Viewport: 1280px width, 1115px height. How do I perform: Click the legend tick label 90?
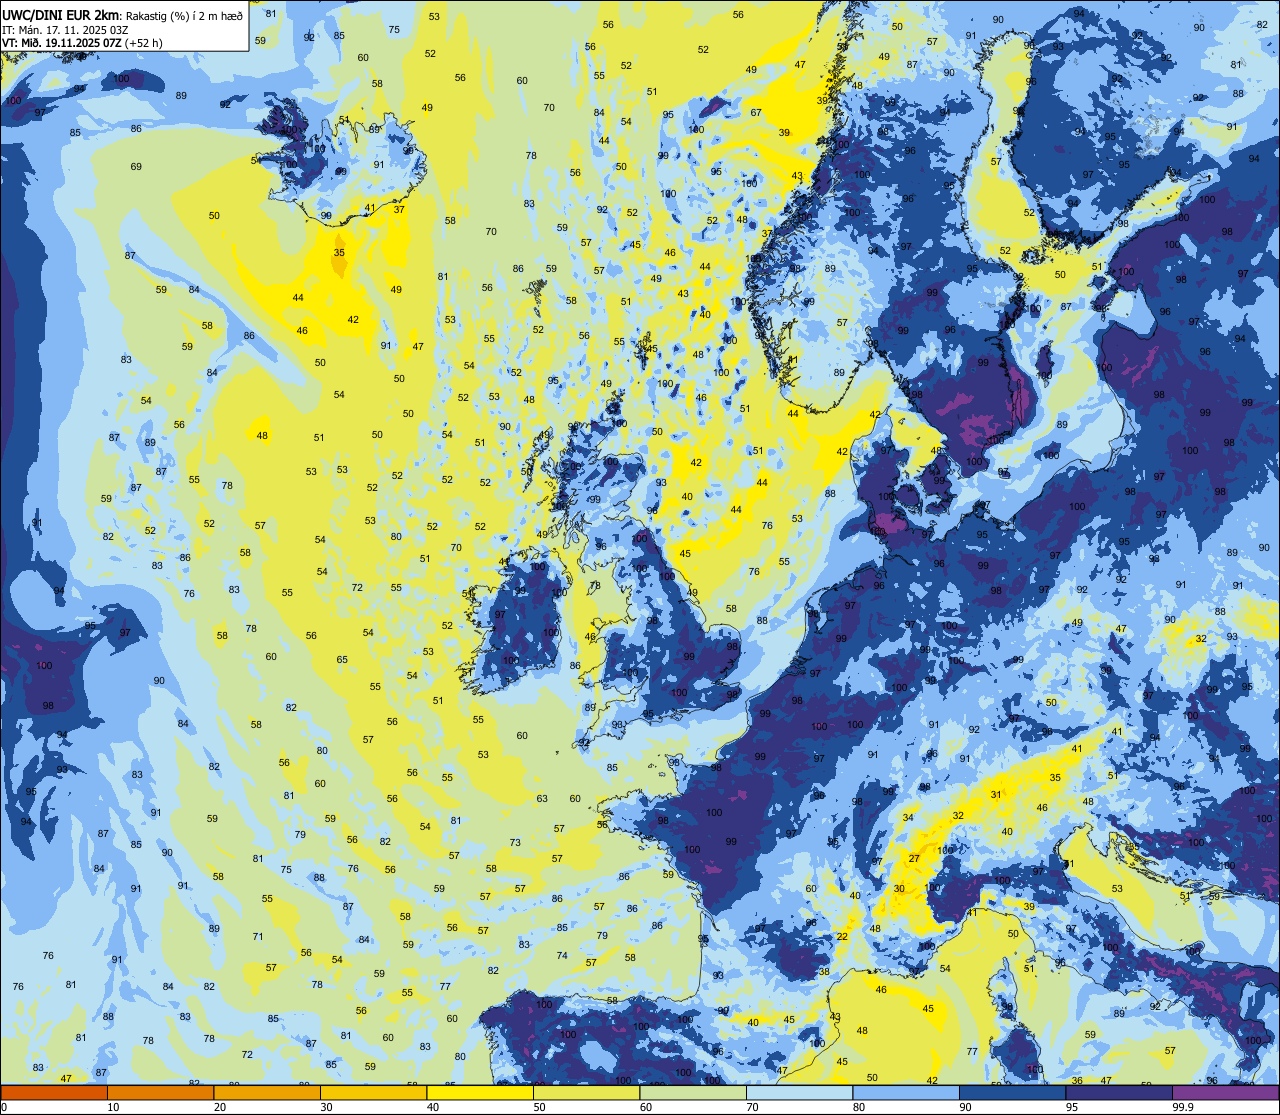(x=965, y=1107)
